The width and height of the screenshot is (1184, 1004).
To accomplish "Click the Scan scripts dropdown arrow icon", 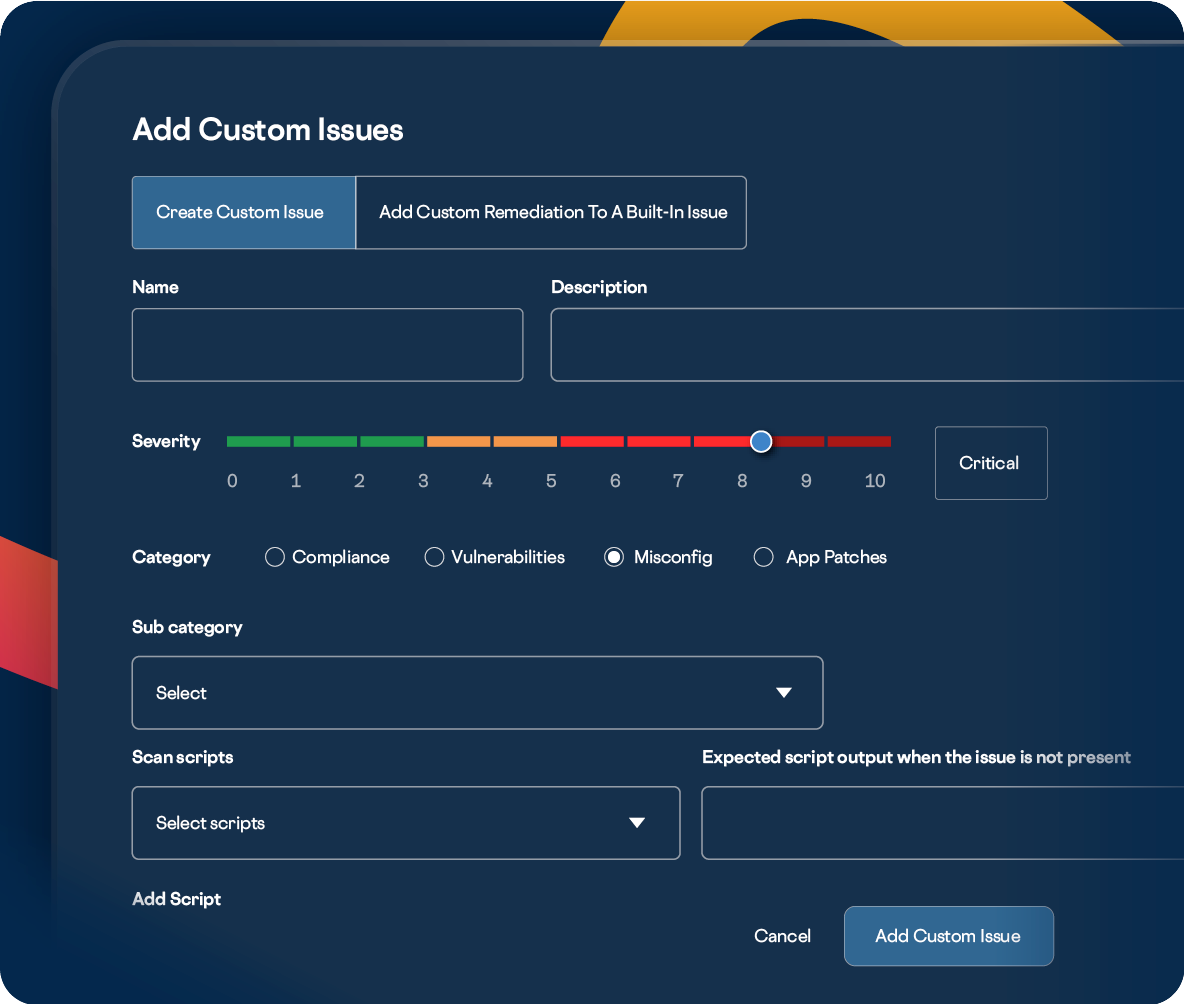I will pyautogui.click(x=637, y=823).
